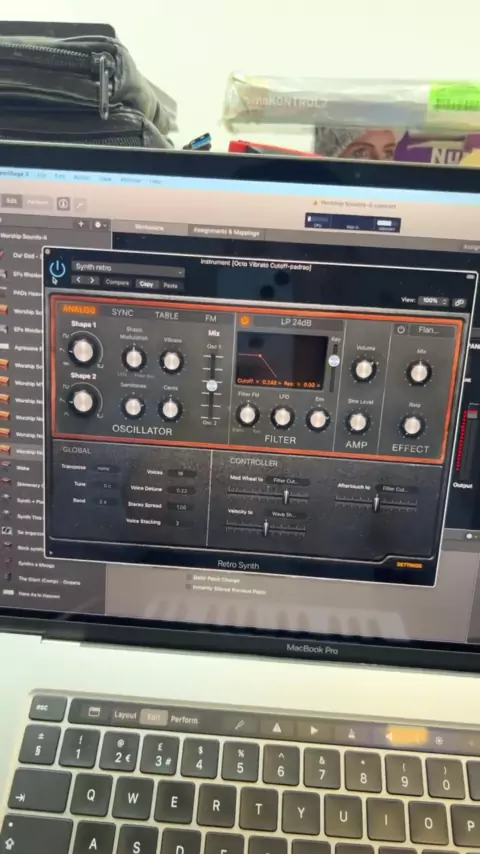This screenshot has width=480, height=854.
Task: Click the link icon beside View percentage
Action: pos(459,303)
